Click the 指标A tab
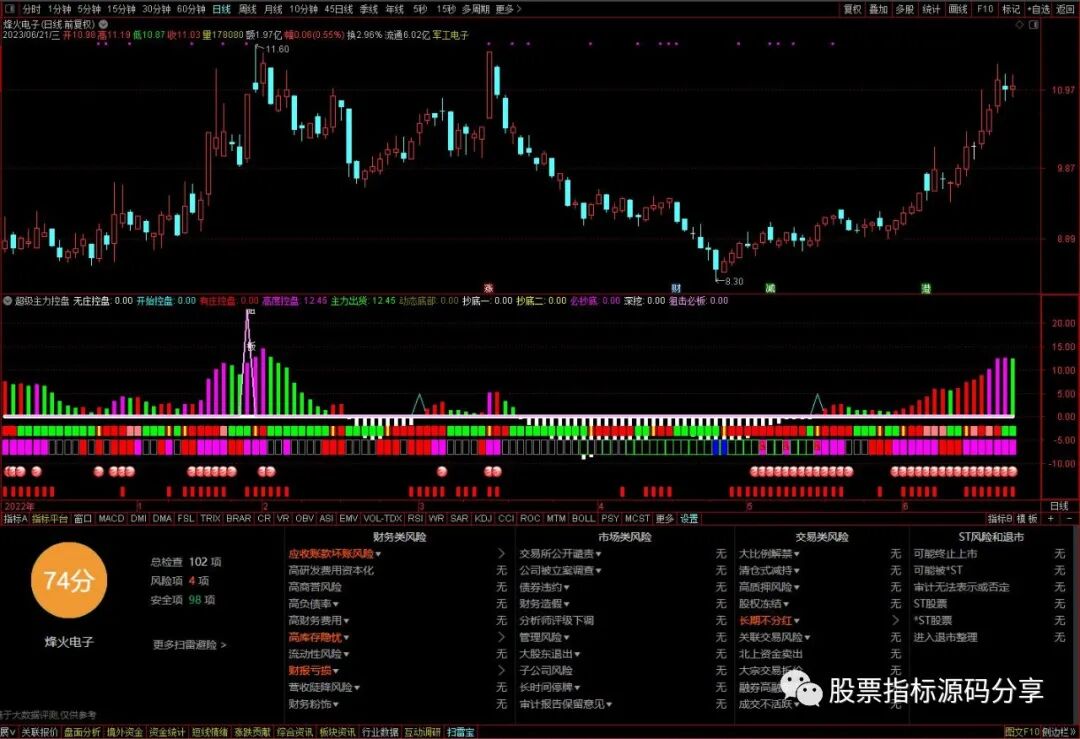The height and width of the screenshot is (739, 1080). (15, 518)
